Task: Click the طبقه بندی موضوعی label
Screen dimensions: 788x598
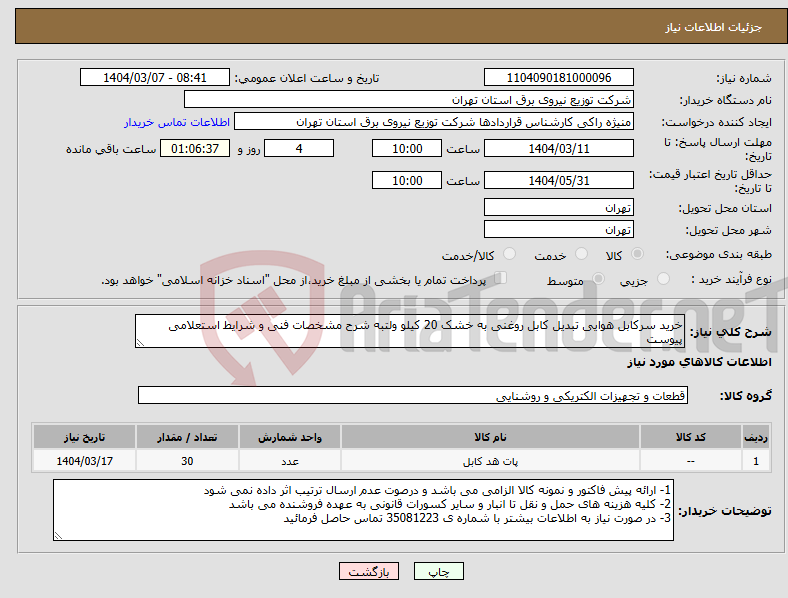Action: pos(719,254)
